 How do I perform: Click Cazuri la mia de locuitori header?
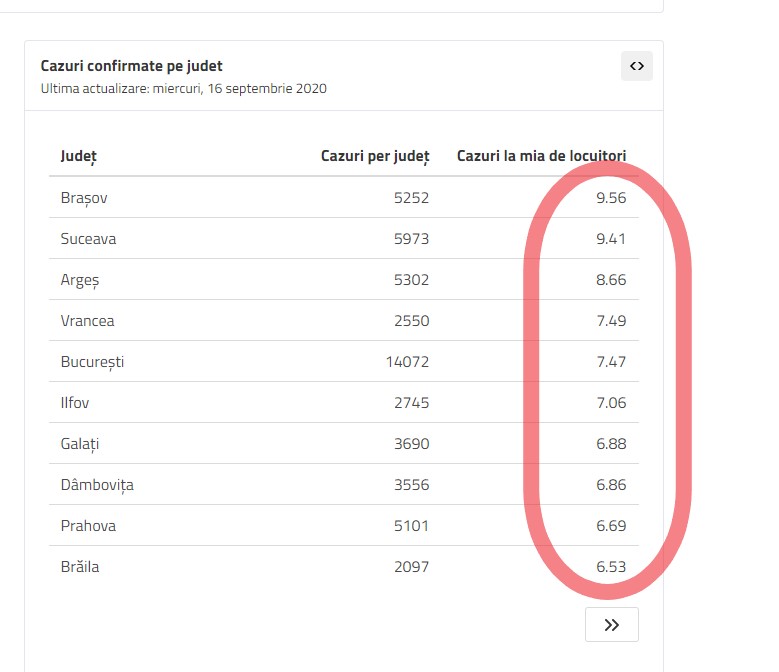click(x=541, y=156)
